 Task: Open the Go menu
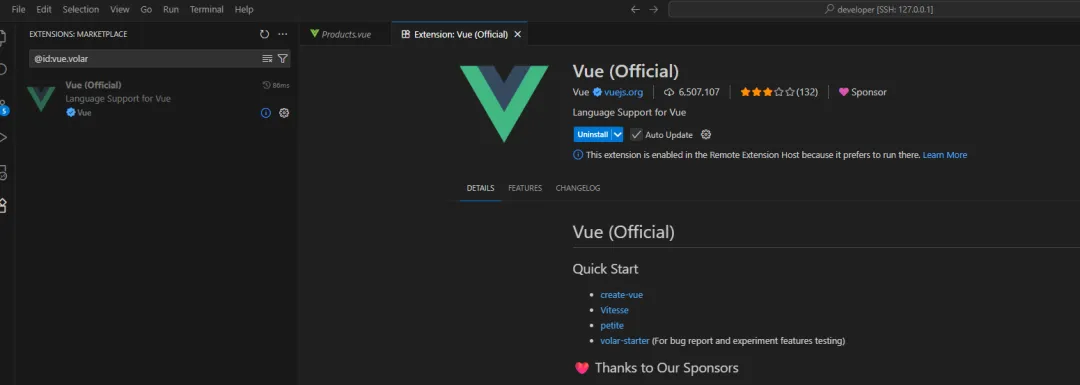pos(146,10)
